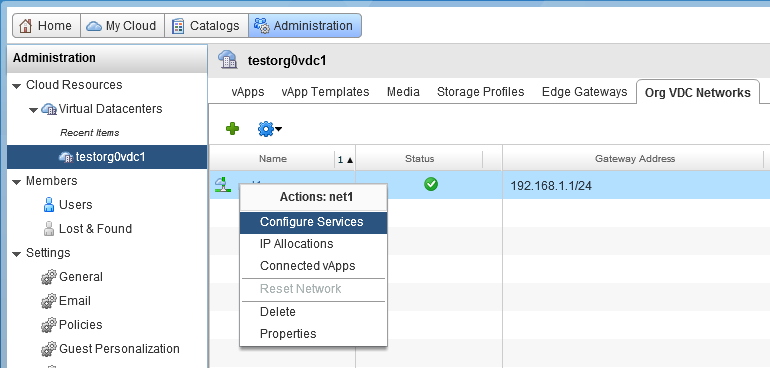Screen dimensions: 770x368
Task: Click the testorg0vdc1 tree item icon
Action: coord(66,157)
